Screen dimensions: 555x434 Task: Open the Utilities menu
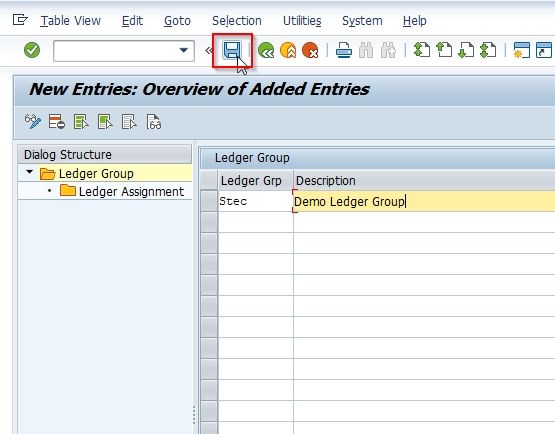pos(302,21)
